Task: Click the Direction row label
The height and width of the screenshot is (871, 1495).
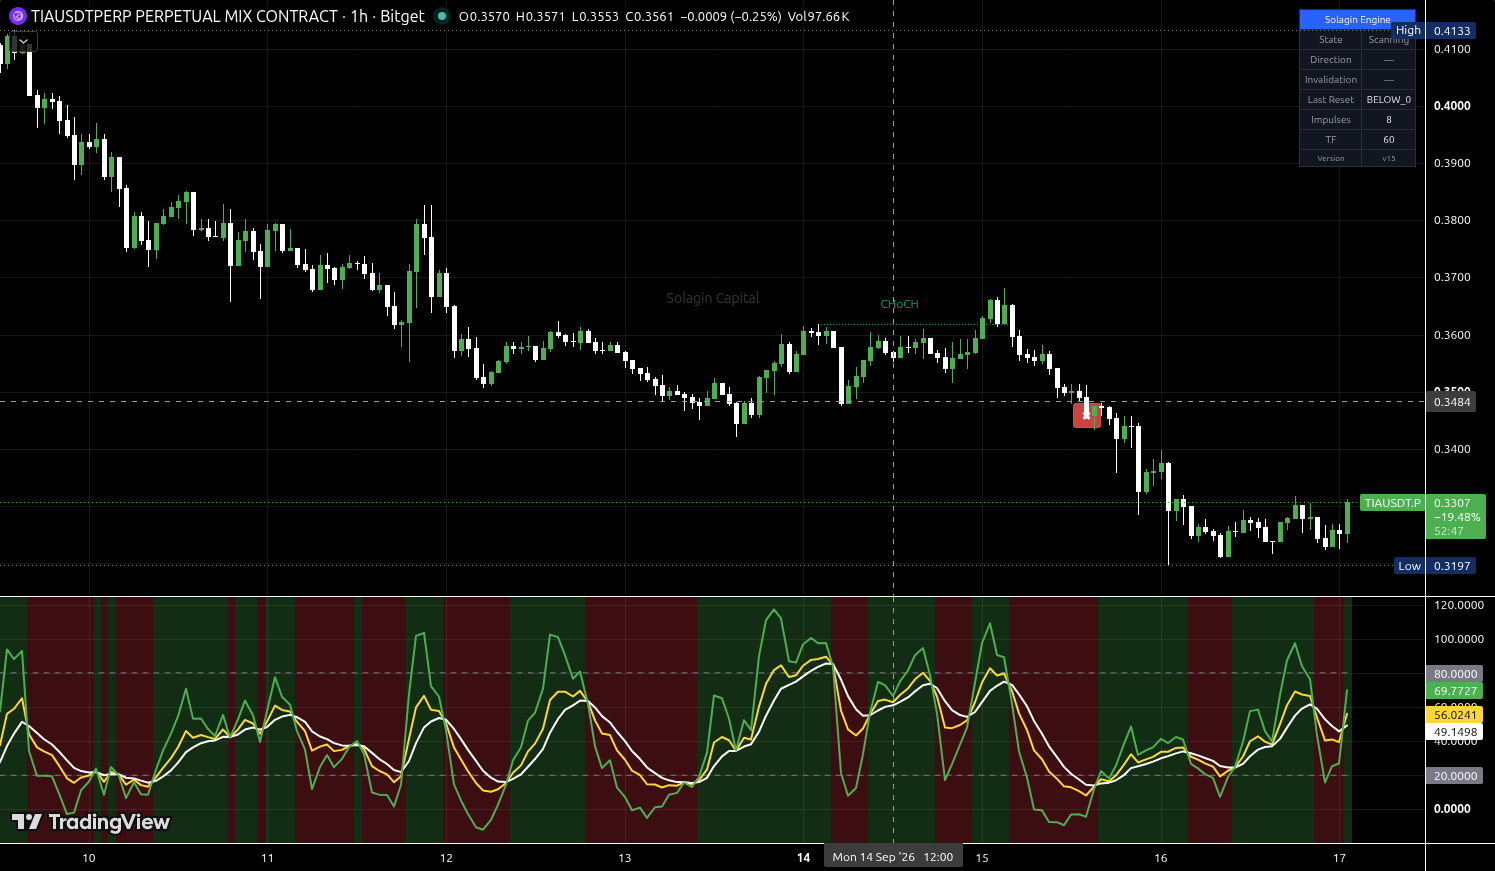Action: (x=1330, y=60)
